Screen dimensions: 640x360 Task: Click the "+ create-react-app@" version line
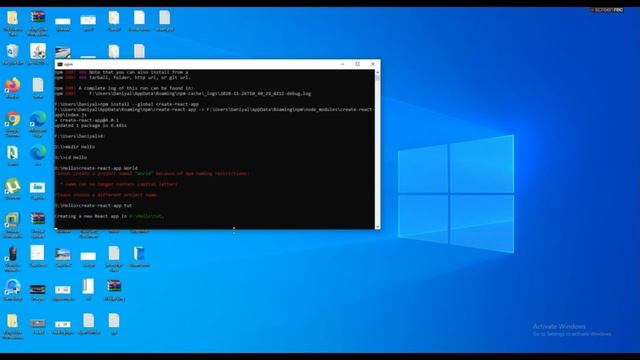pos(87,120)
